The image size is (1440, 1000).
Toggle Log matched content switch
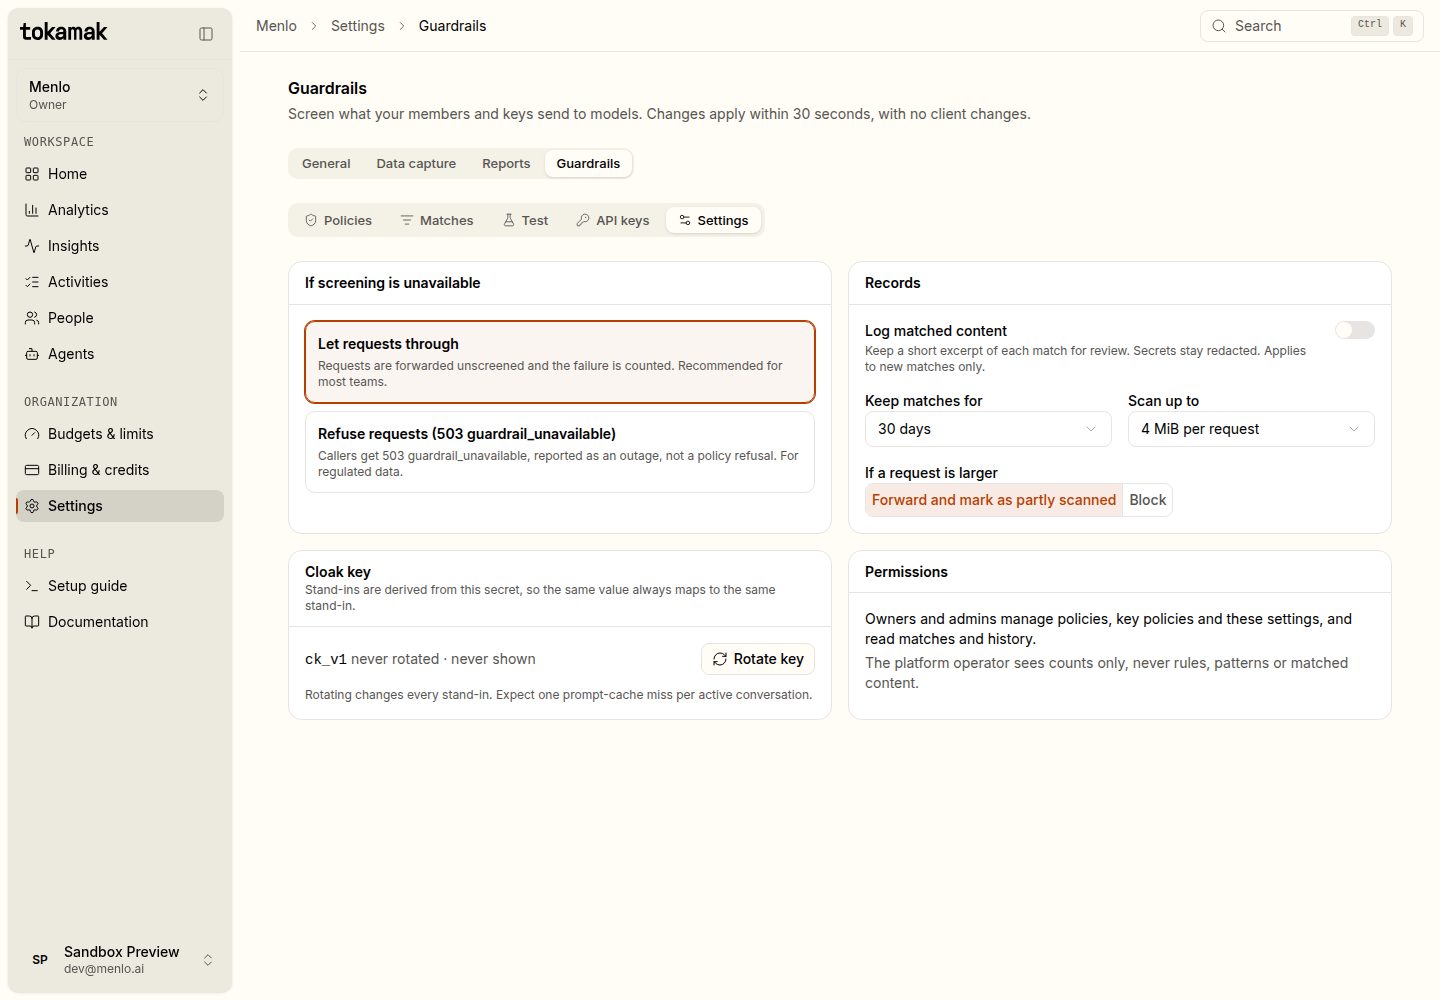1355,330
